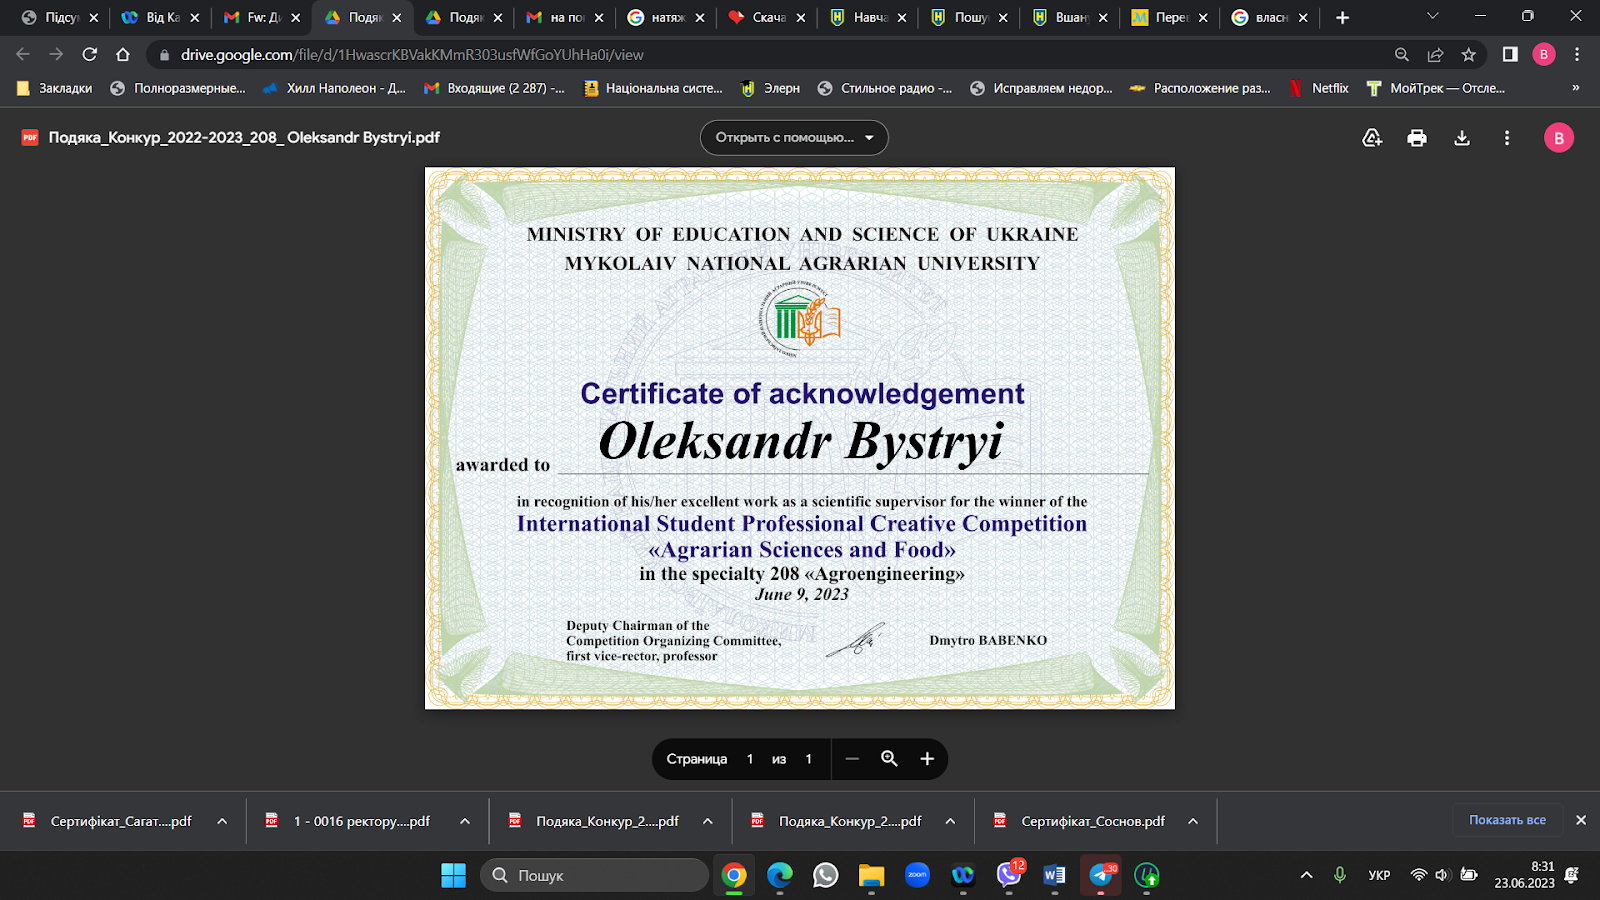Image resolution: width=1600 pixels, height=900 pixels.
Task: Expand options for 'Сертифікат_Соснов.pdf' download
Action: pos(1193,821)
